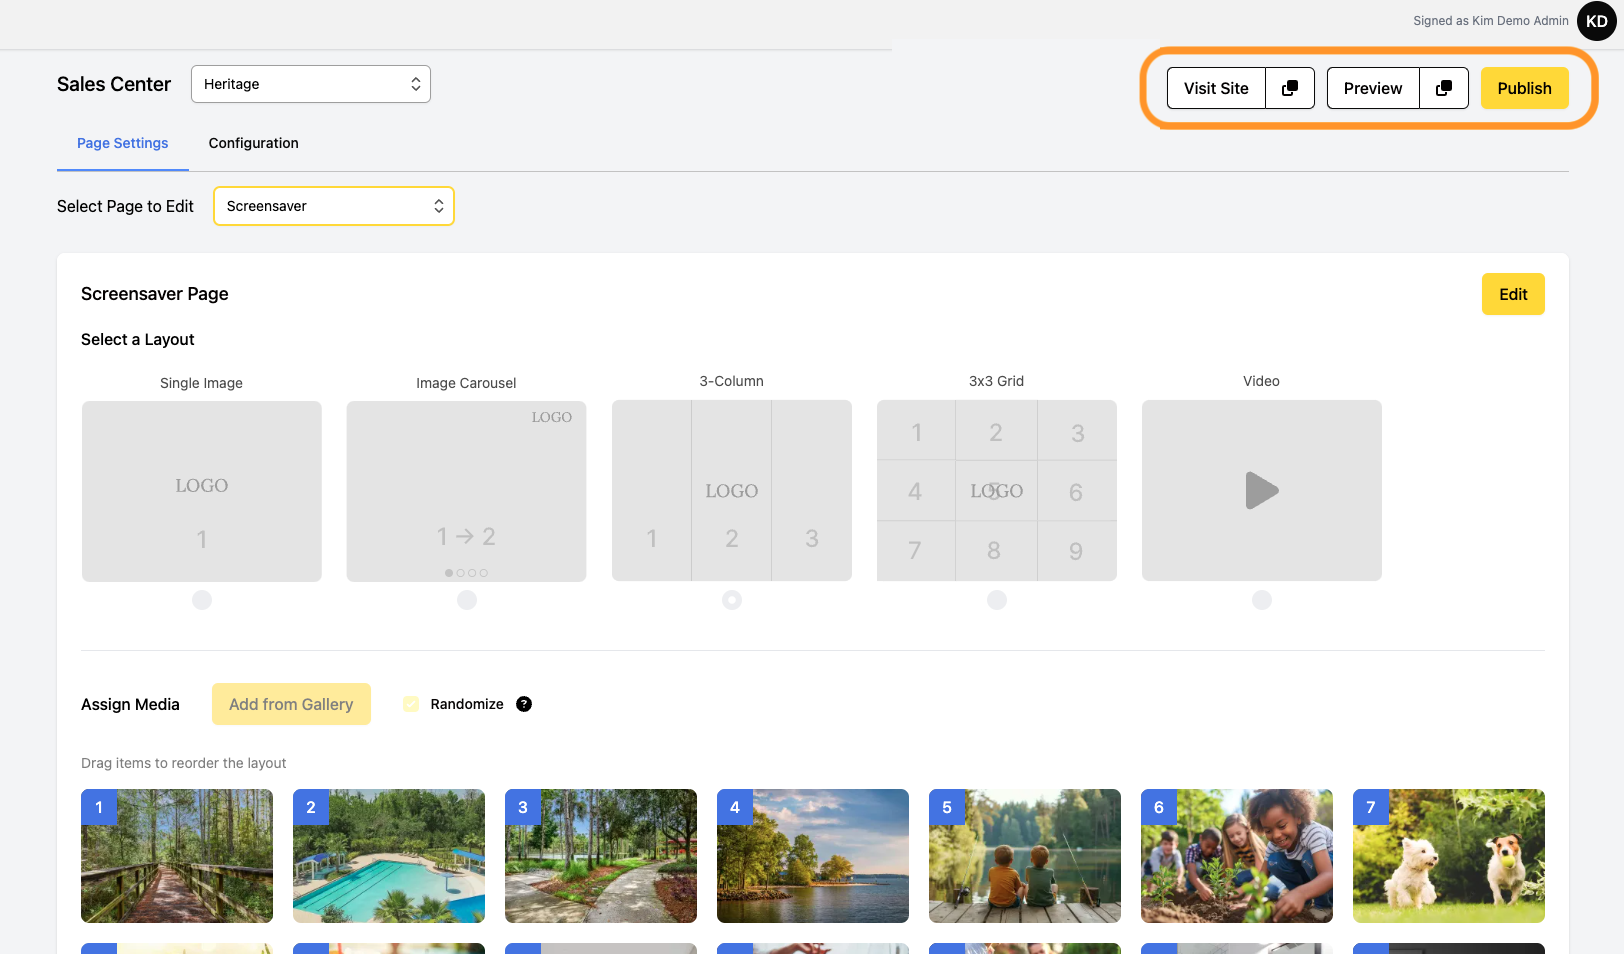Choose the 3-Column layout preview
The image size is (1624, 954).
pyautogui.click(x=732, y=490)
